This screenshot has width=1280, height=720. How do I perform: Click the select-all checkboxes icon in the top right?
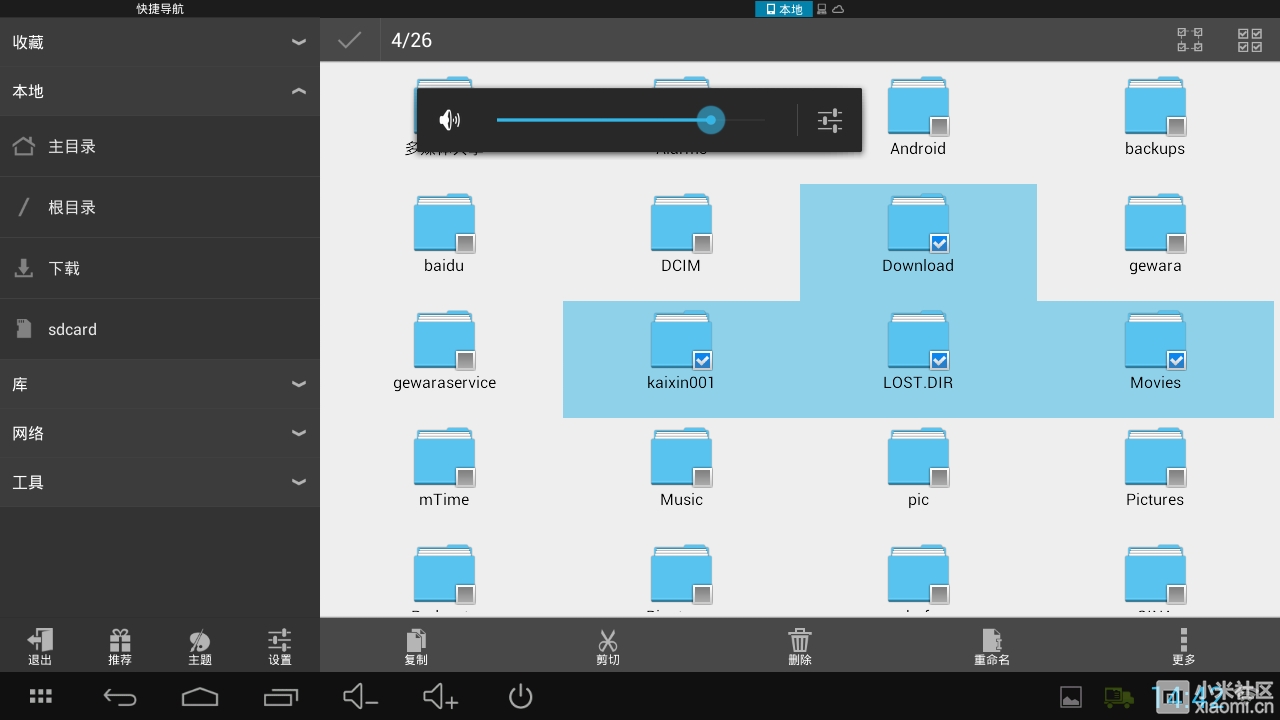[1249, 40]
